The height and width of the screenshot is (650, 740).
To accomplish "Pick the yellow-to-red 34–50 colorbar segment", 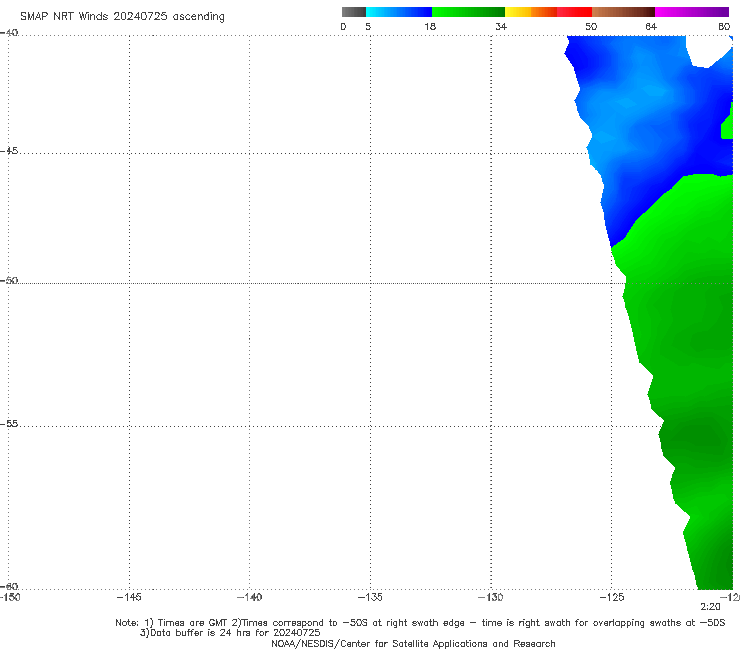I will click(x=548, y=12).
